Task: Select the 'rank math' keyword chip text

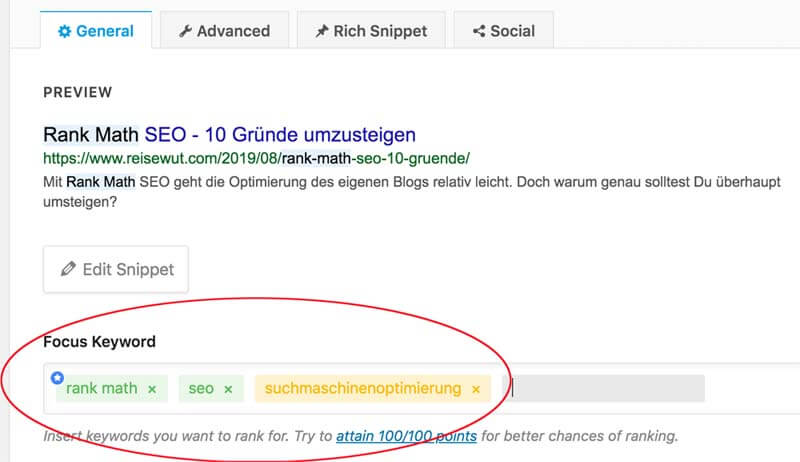Action: tap(102, 389)
